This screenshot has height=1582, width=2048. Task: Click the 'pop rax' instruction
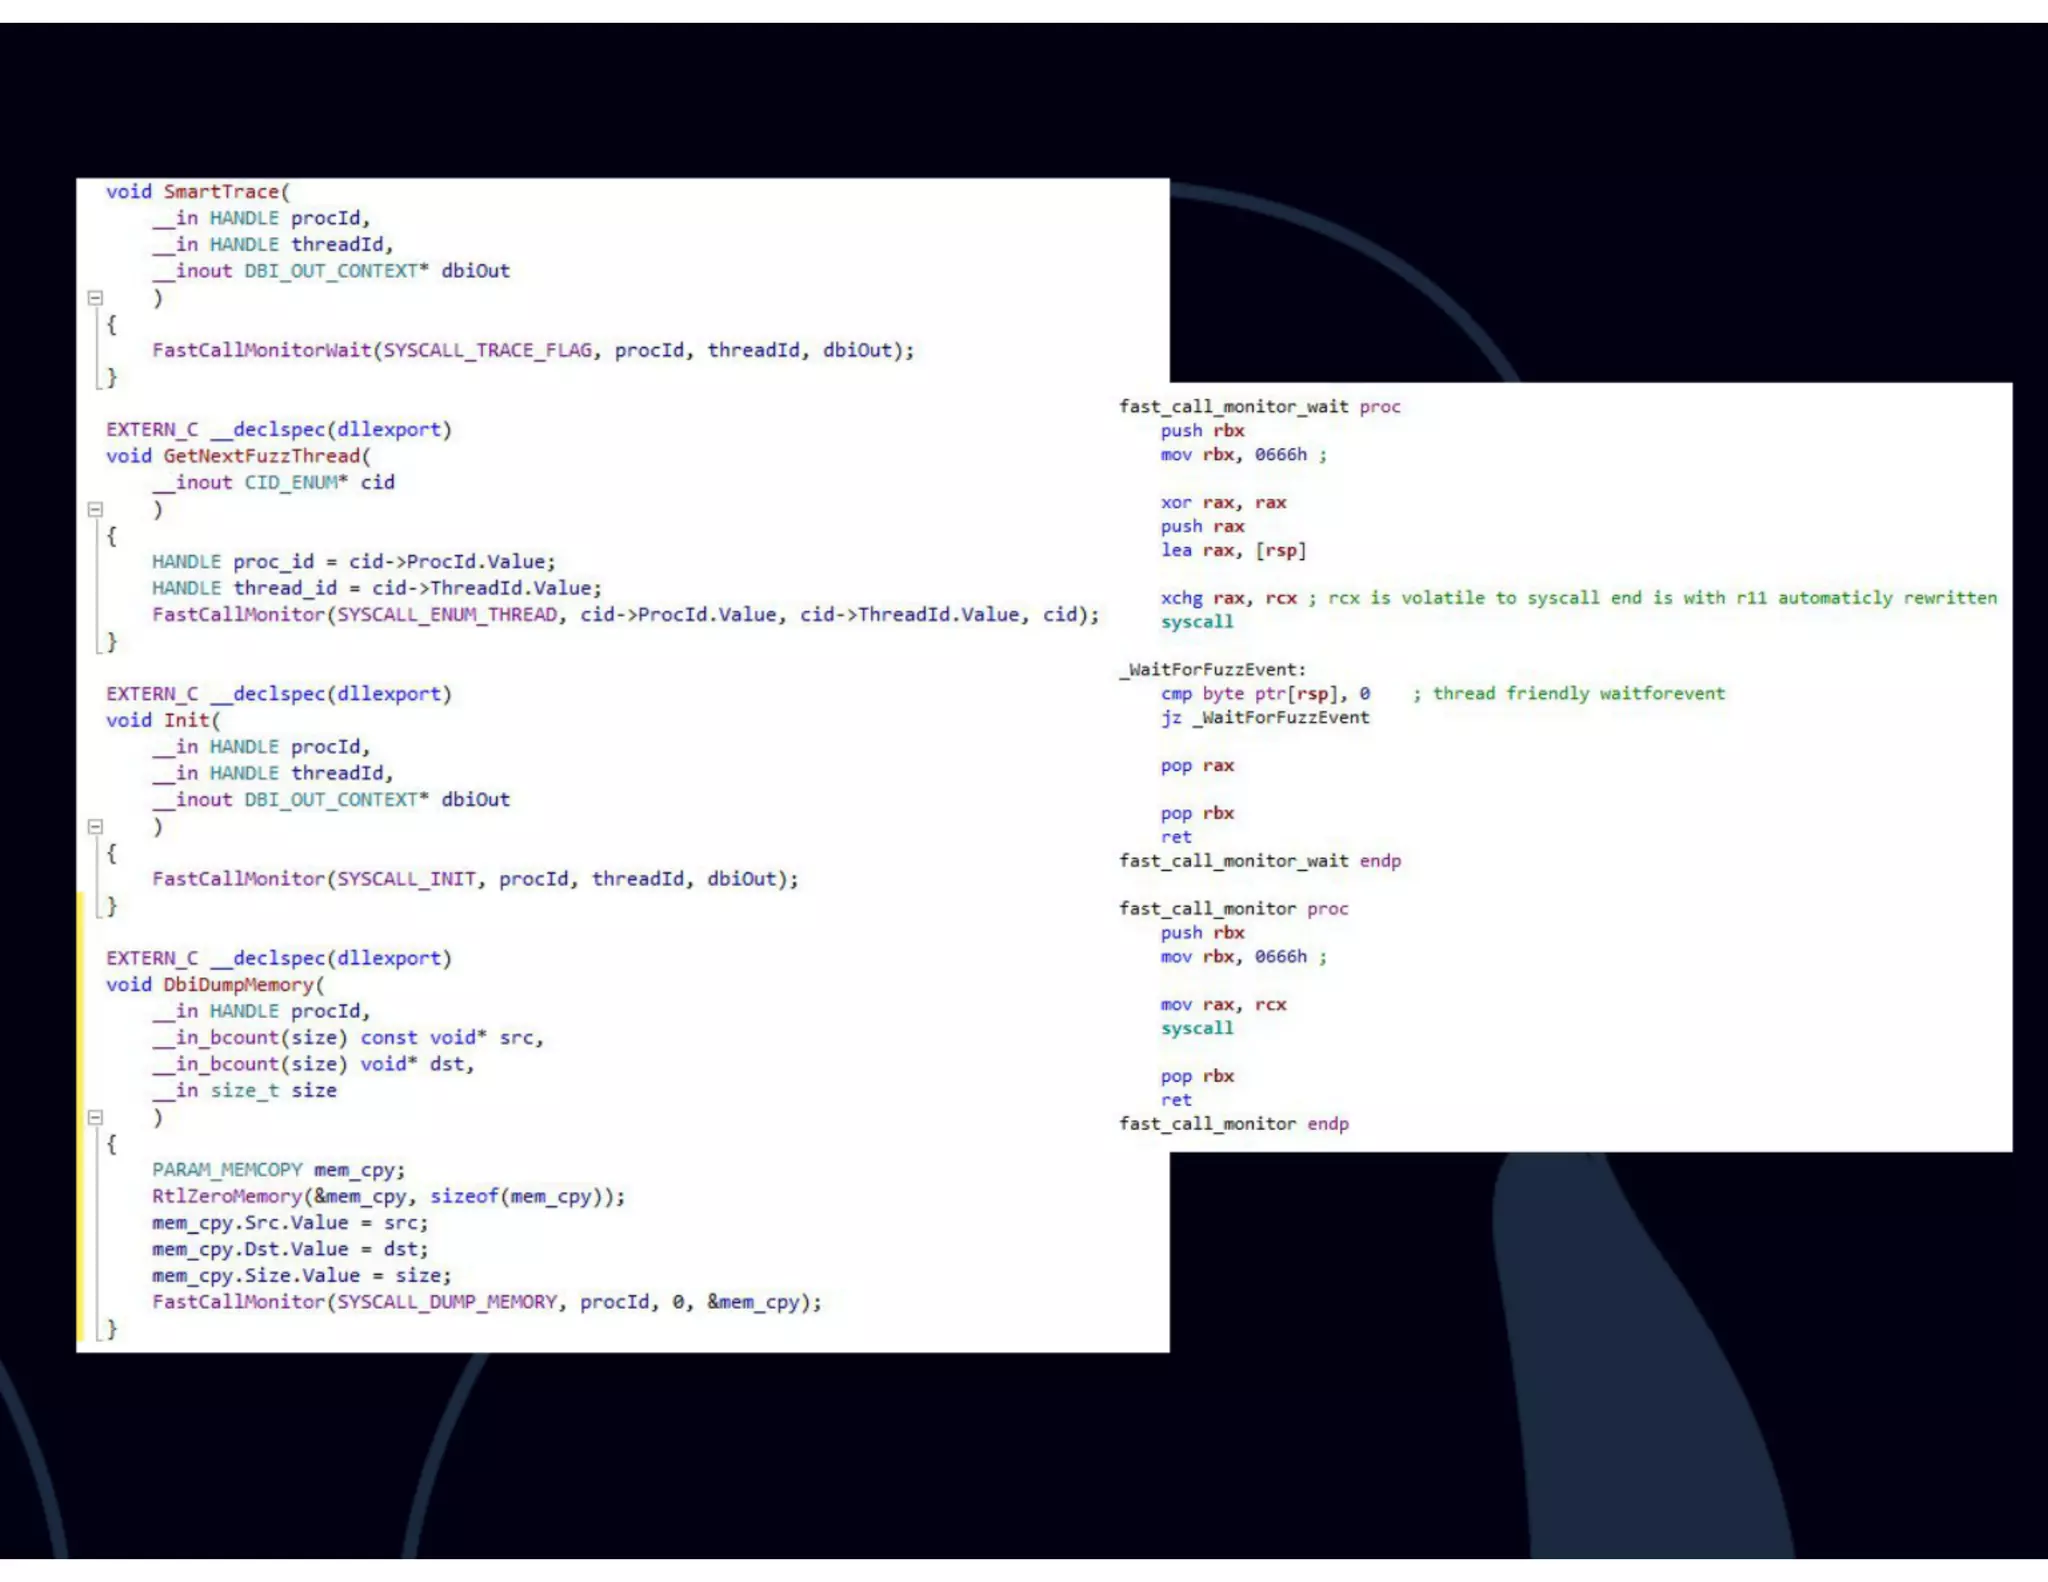click(x=1197, y=765)
